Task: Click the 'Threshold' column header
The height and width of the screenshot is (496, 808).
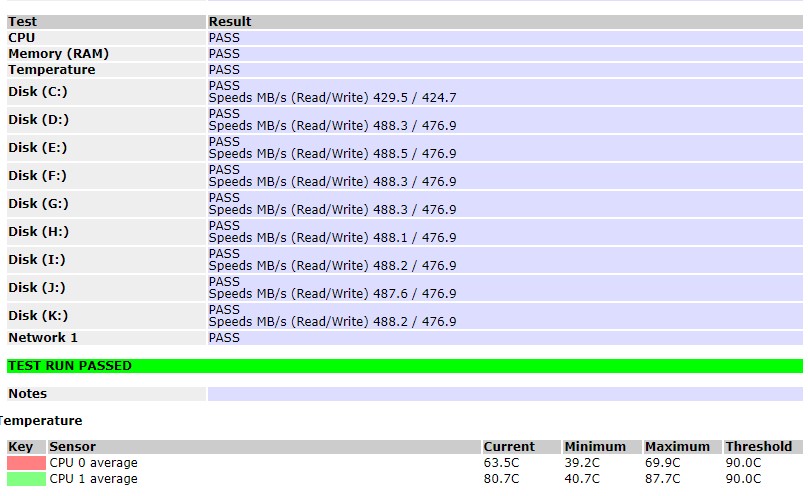Action: coord(759,447)
